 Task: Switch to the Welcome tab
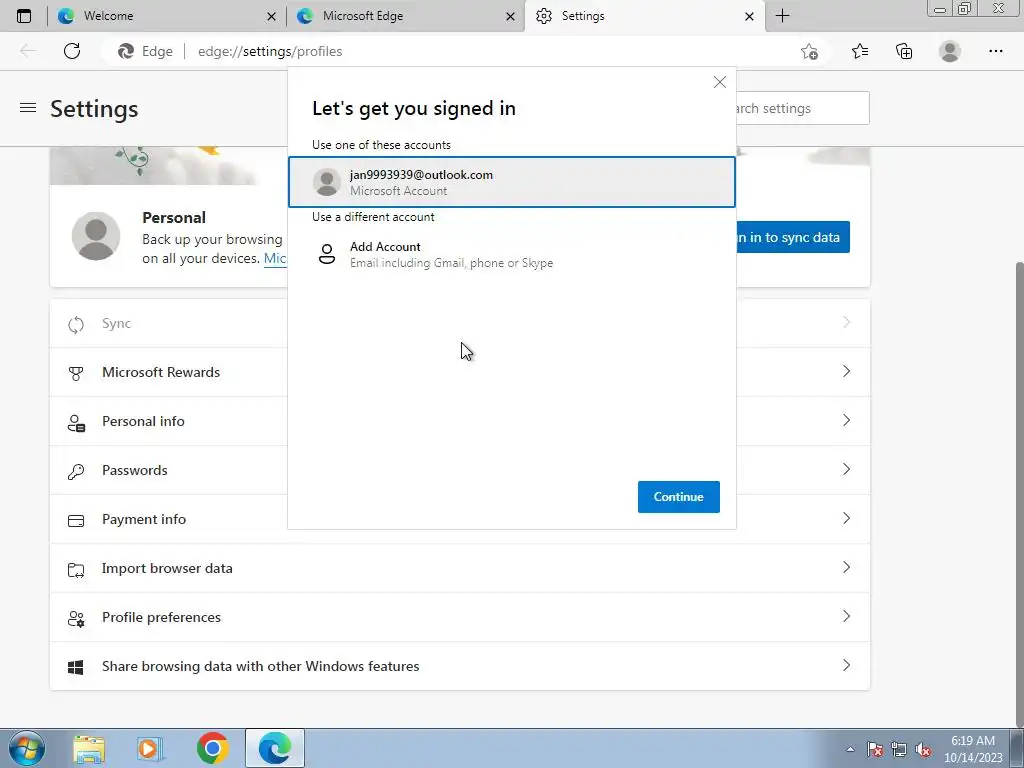167,16
